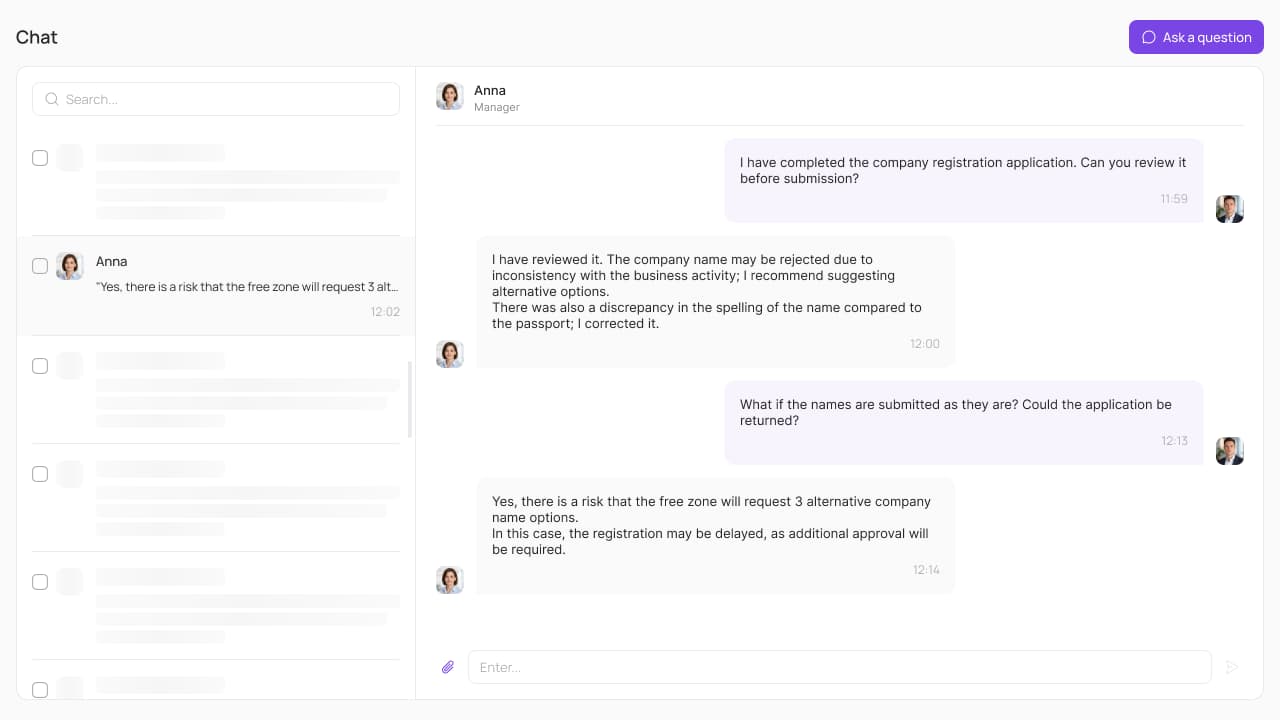Click the paperclip attachment icon
The width and height of the screenshot is (1280, 720).
(x=448, y=667)
